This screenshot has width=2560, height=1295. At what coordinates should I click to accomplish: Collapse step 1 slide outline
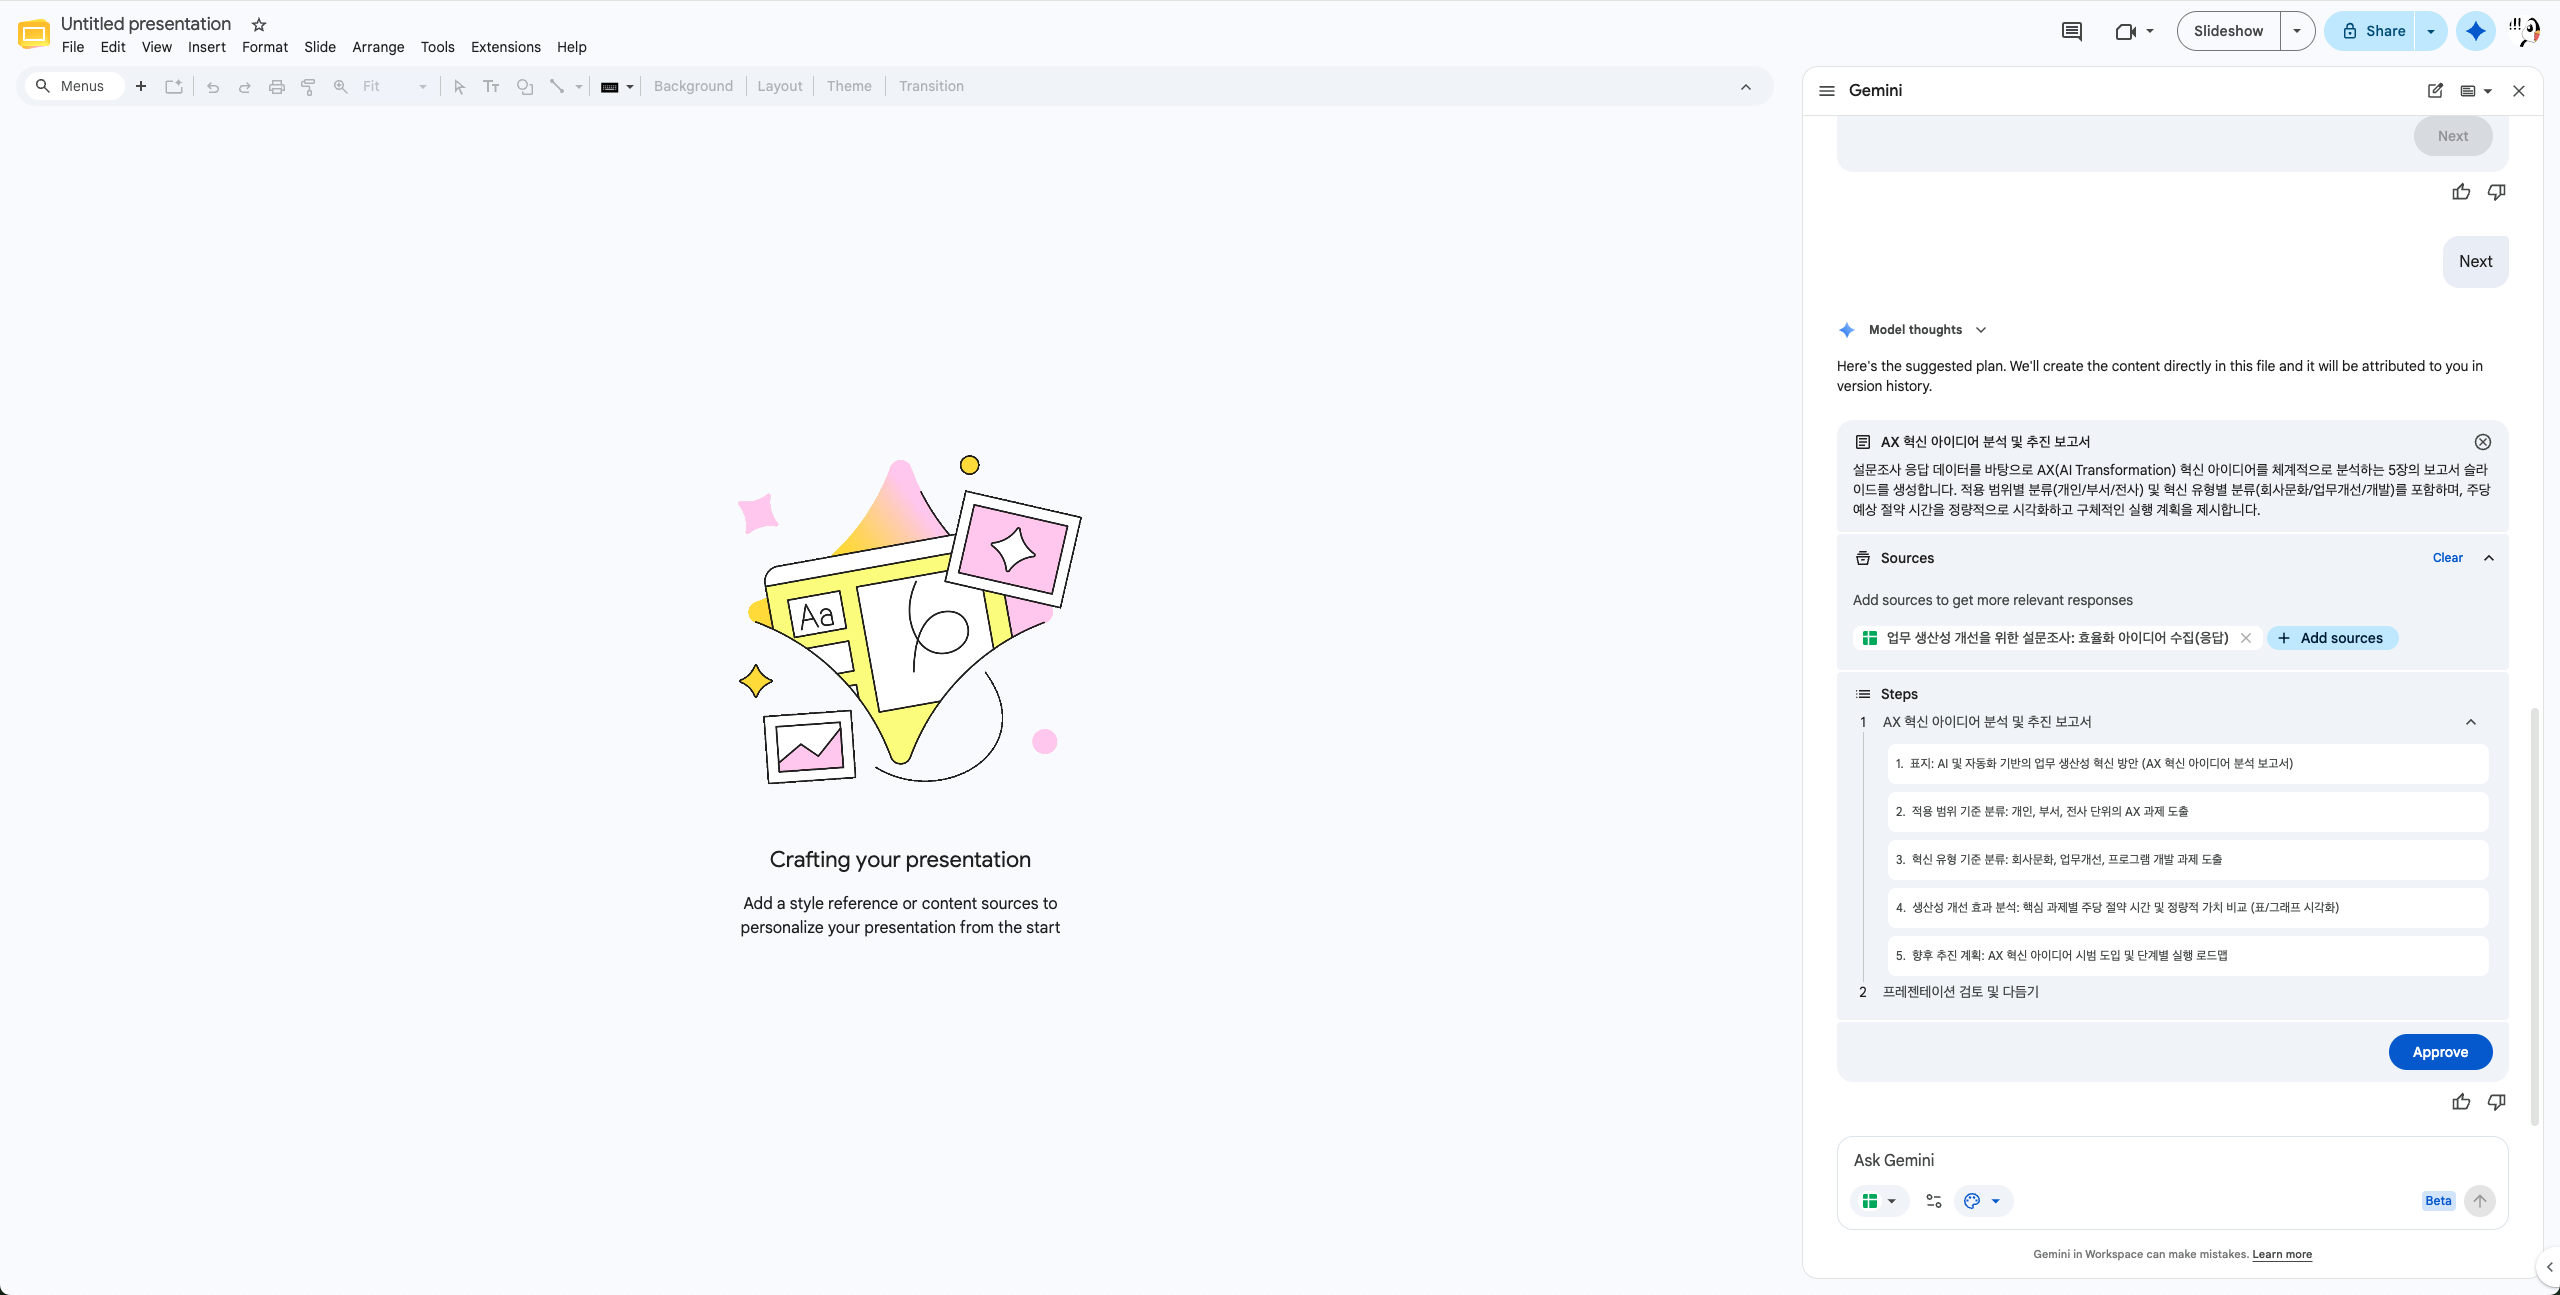coord(2471,722)
